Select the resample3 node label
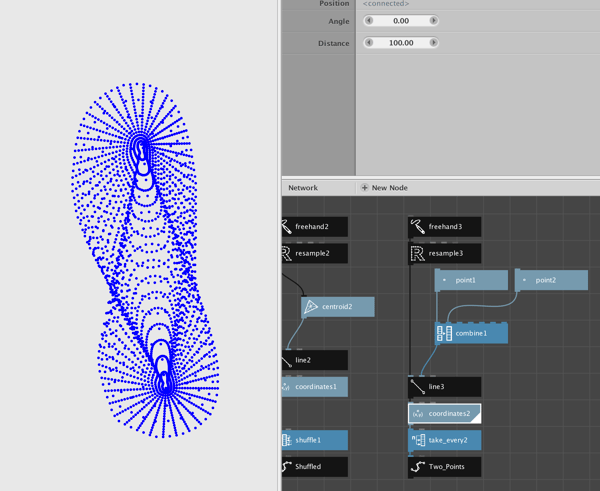This screenshot has height=491, width=600. [x=446, y=253]
